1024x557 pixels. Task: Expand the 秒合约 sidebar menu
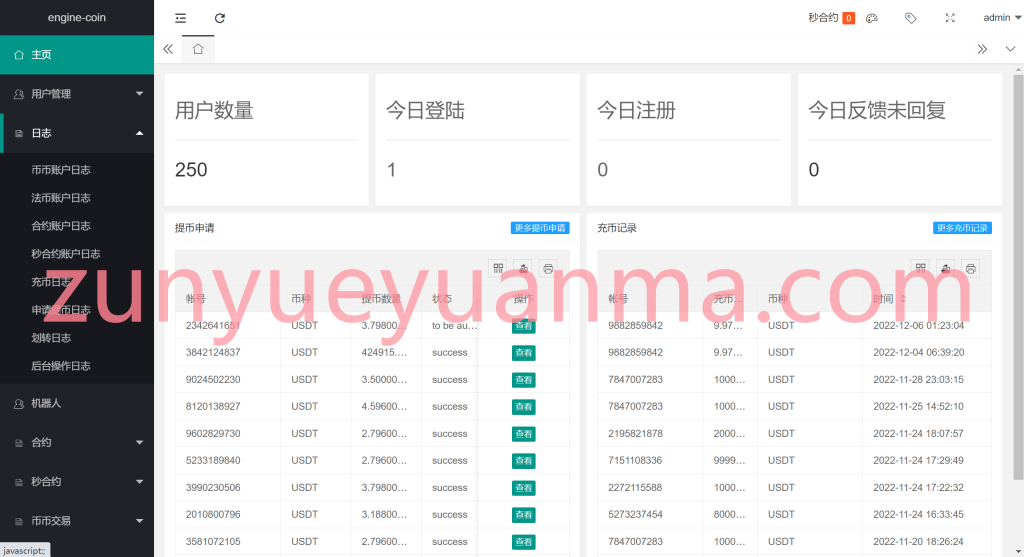pyautogui.click(x=77, y=482)
